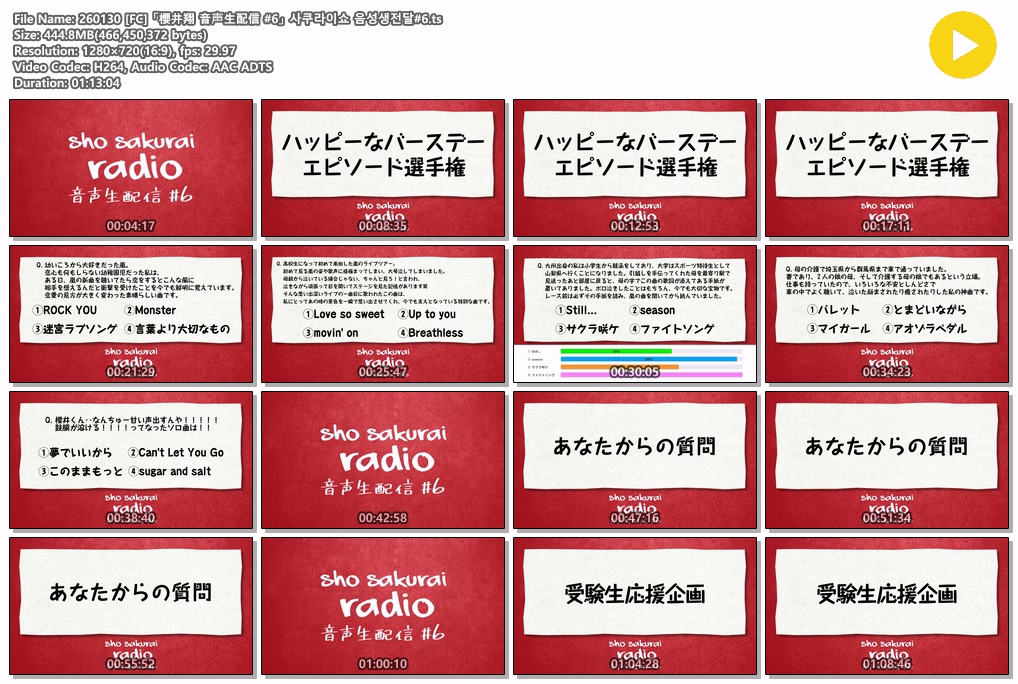Click the sugar and salt quiz thumbnail
Image resolution: width=1018 pixels, height=684 pixels.
131,459
